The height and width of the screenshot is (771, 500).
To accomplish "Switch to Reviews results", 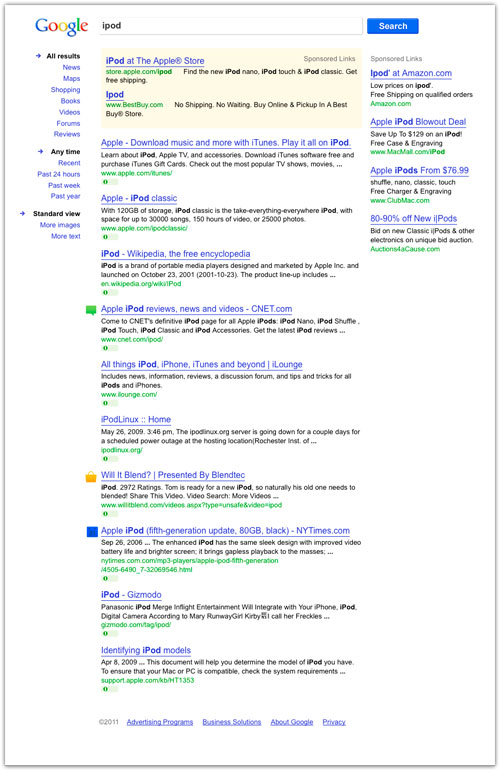I will tap(67, 134).
